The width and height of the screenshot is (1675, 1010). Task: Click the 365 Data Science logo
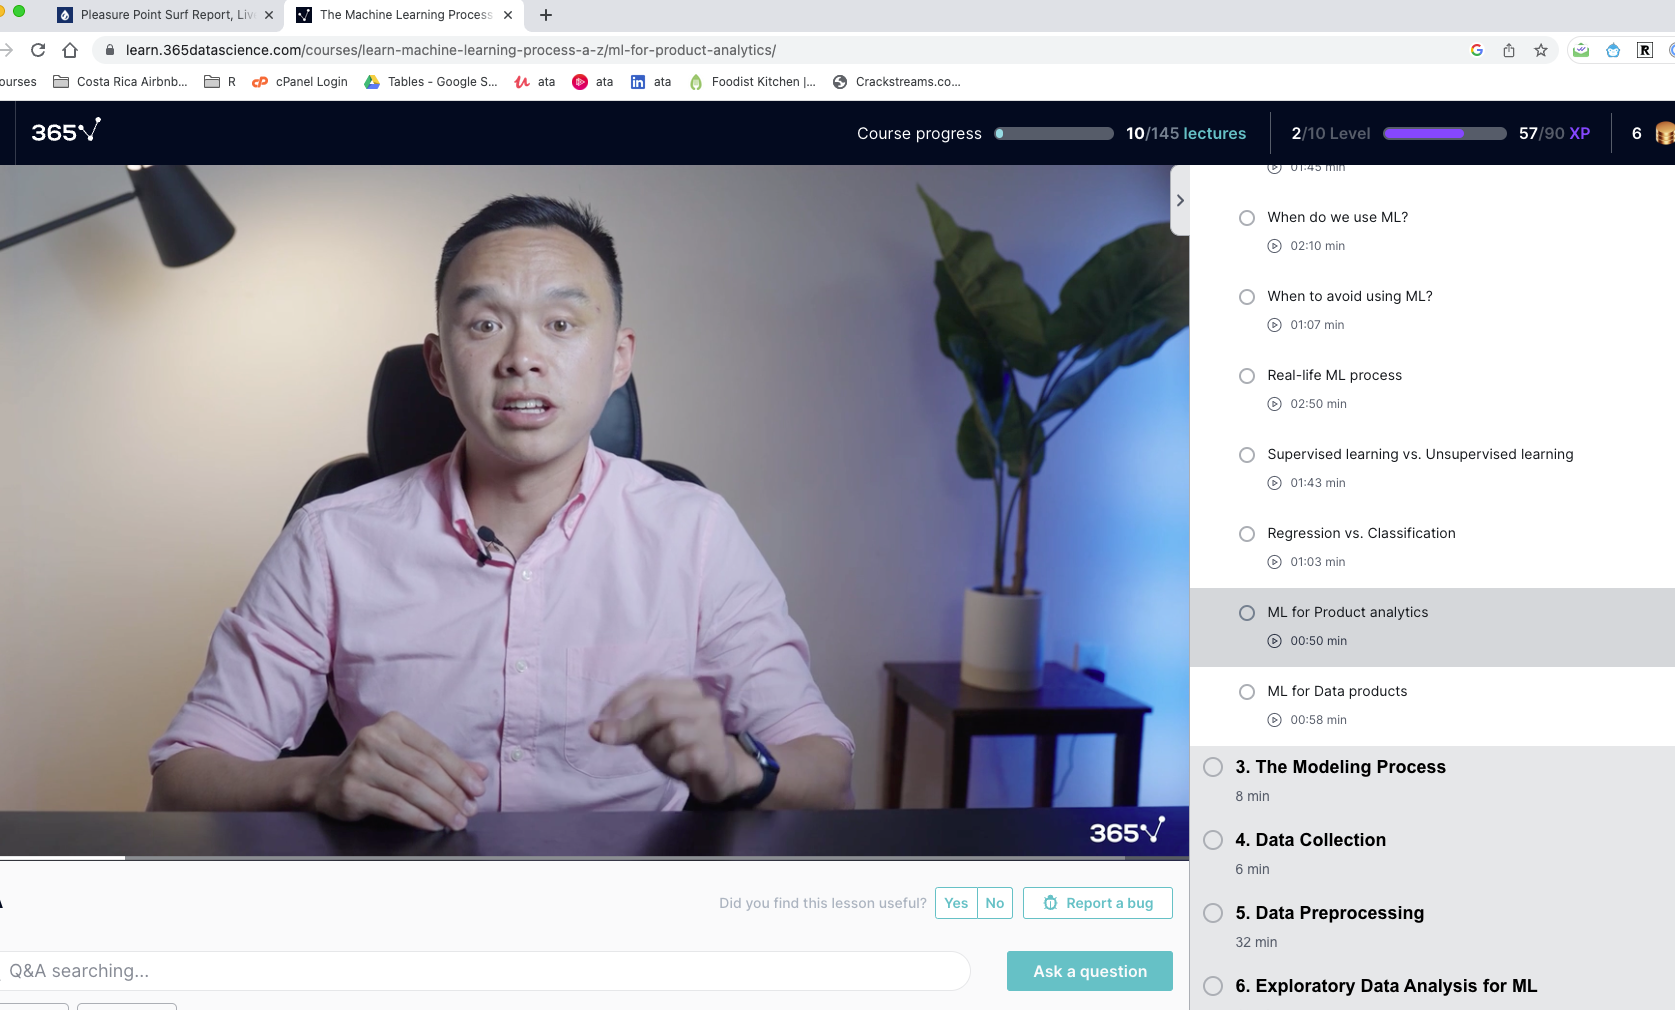[66, 131]
